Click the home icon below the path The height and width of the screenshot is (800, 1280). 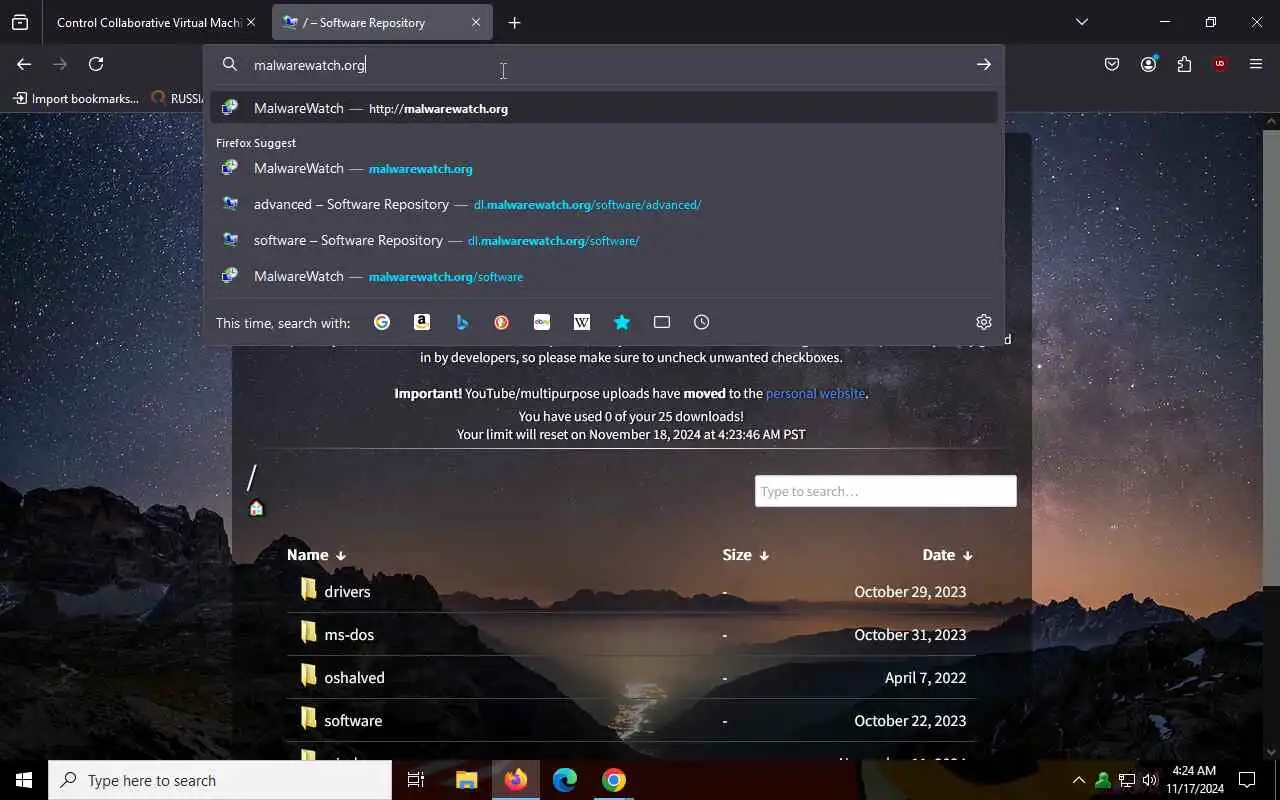[256, 508]
